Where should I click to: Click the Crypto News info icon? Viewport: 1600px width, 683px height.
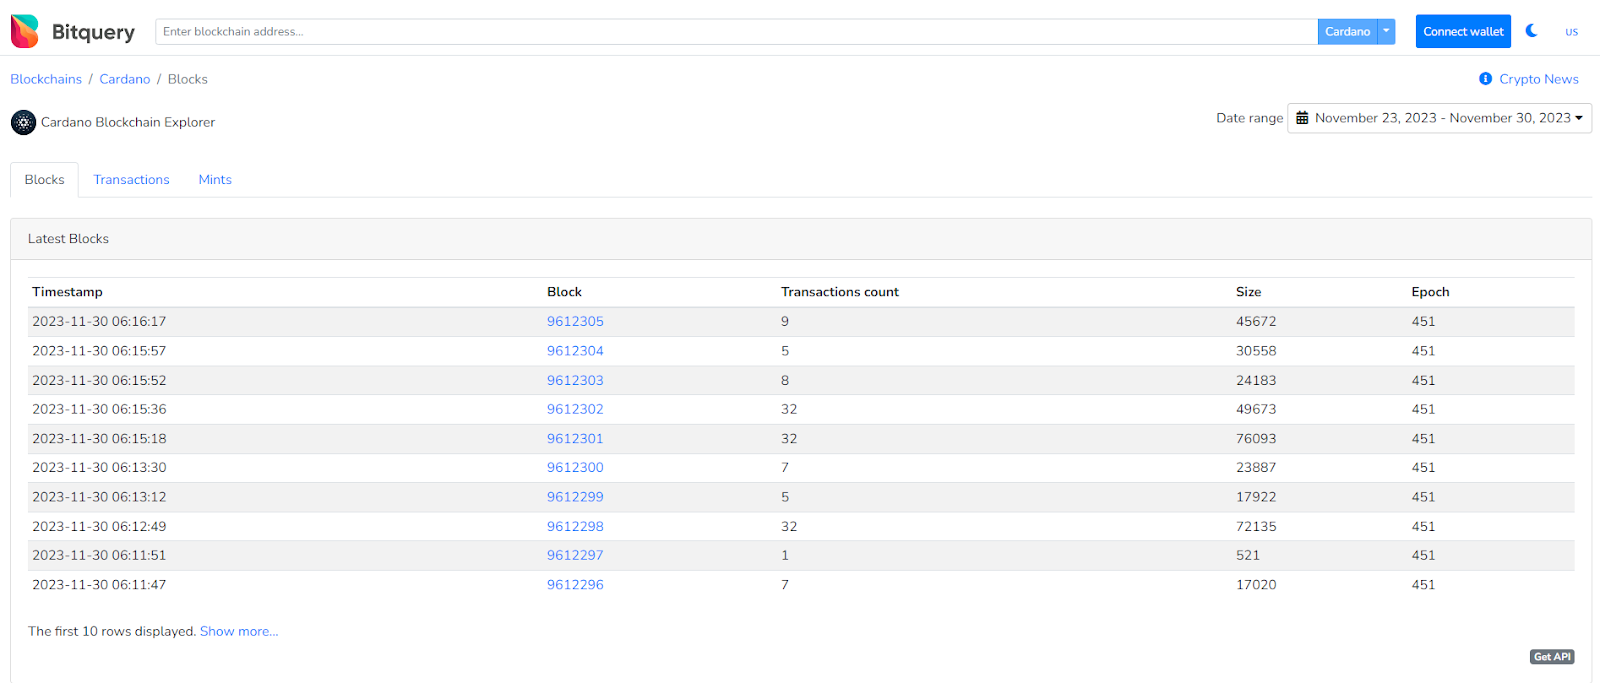pyautogui.click(x=1485, y=79)
